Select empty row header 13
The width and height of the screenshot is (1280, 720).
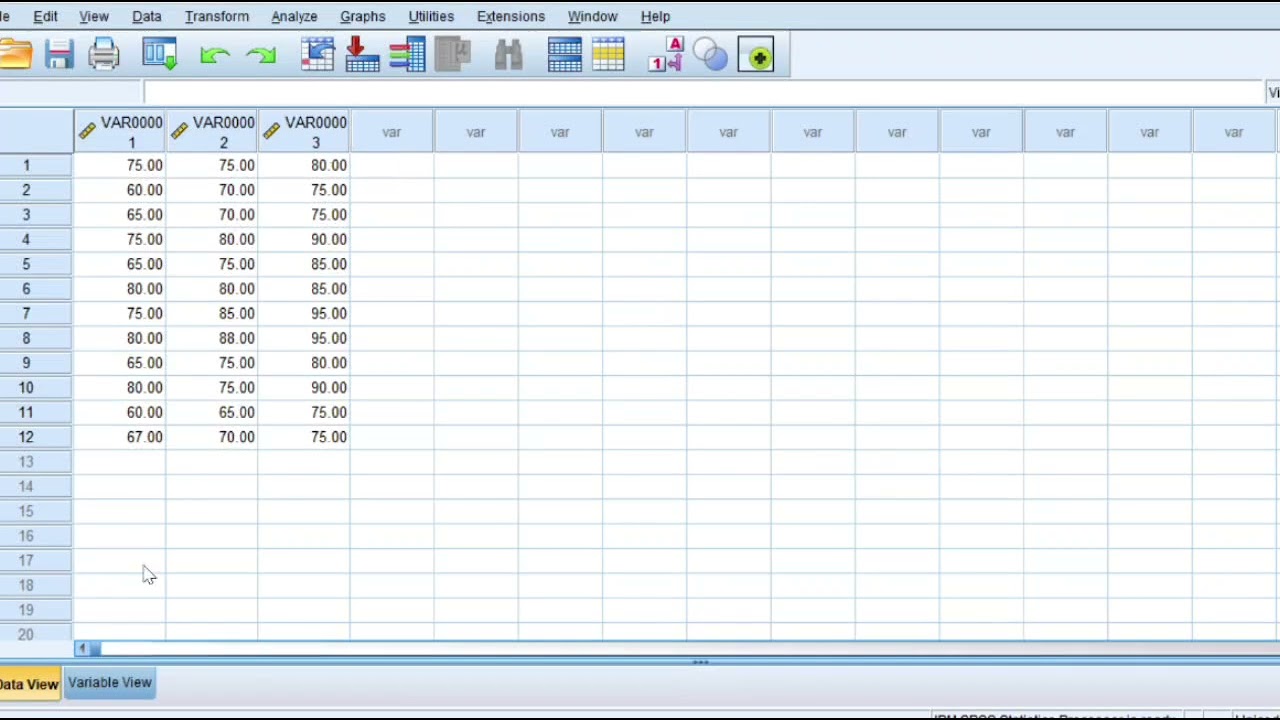(x=36, y=461)
